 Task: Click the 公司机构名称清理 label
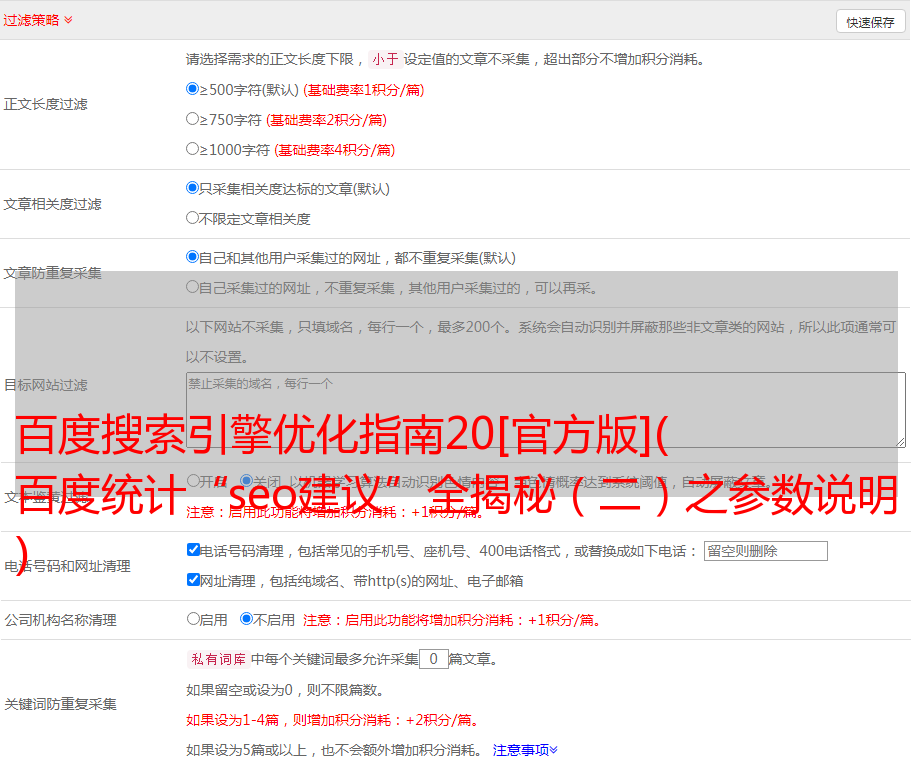[x=60, y=620]
